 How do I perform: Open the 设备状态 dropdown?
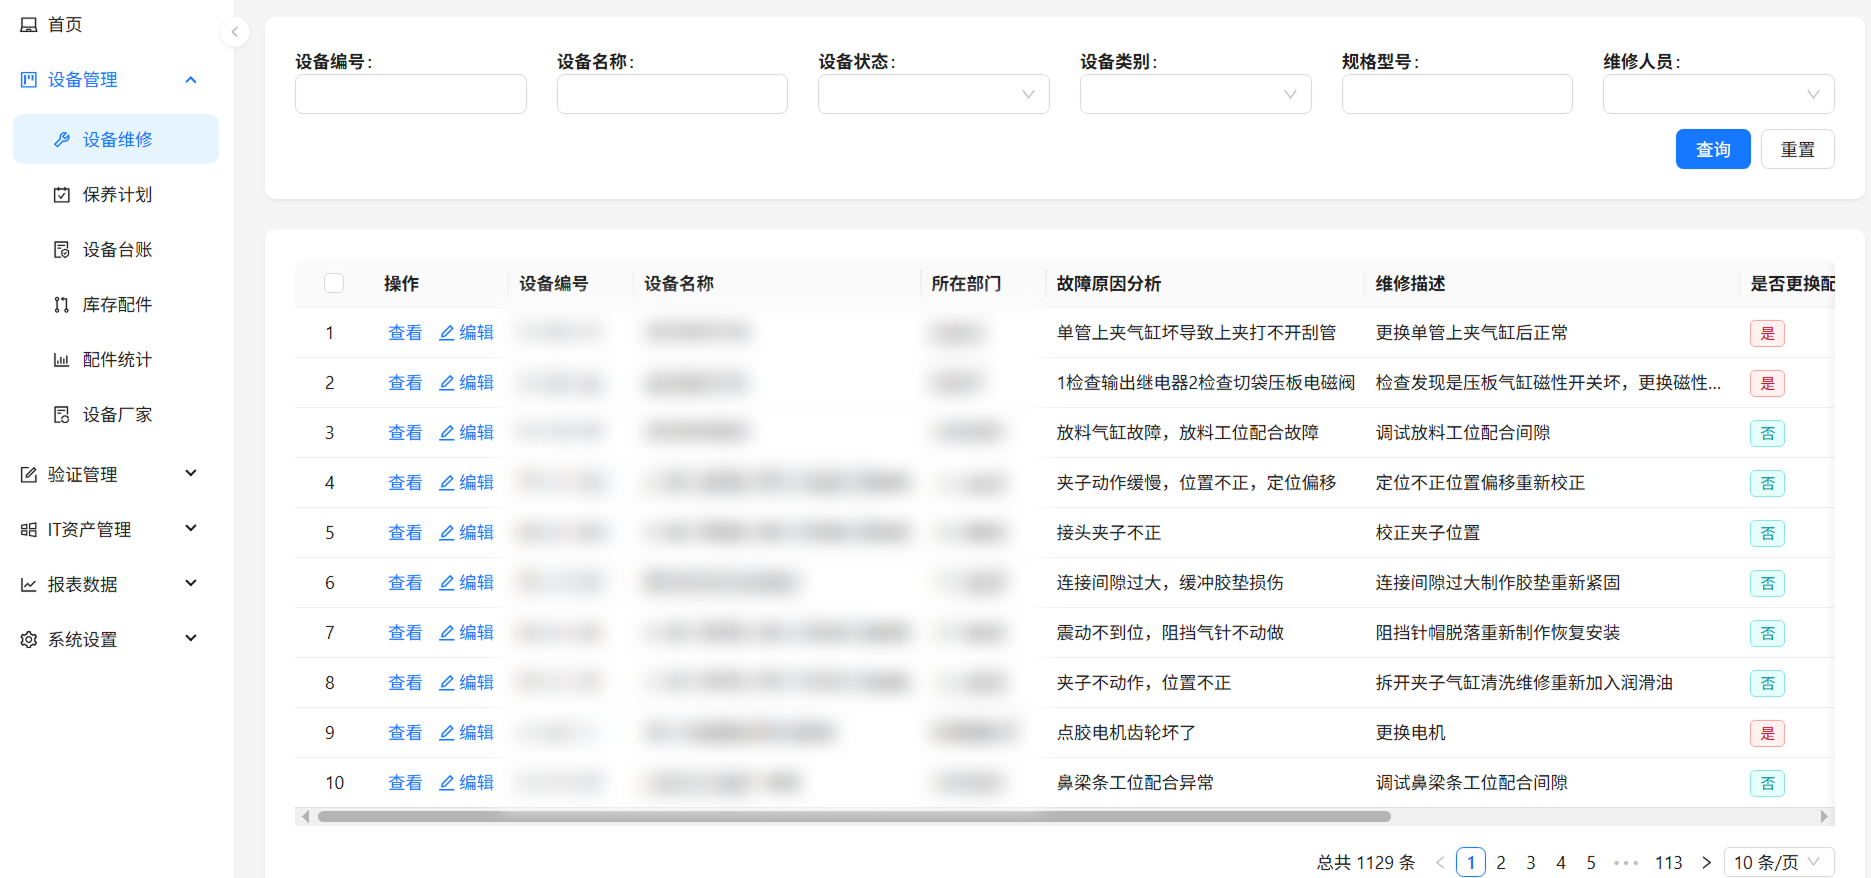[933, 94]
